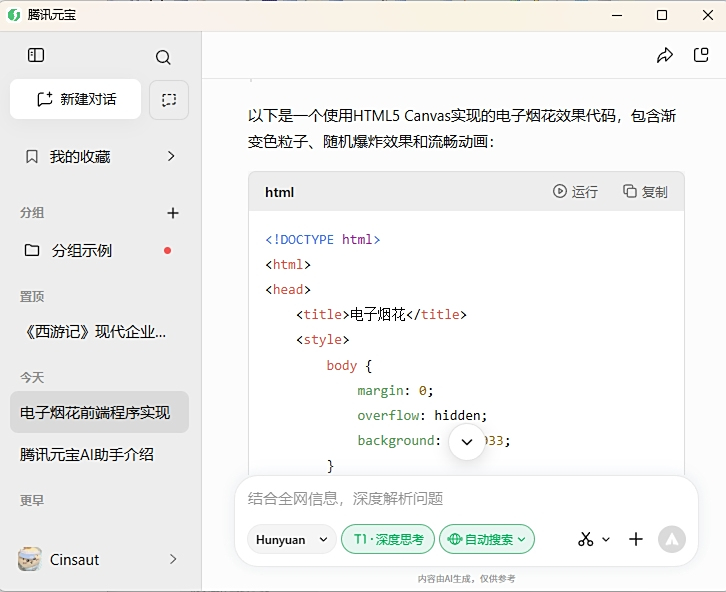Open the Hunyuan model dropdown
Image resolution: width=726 pixels, height=592 pixels.
[291, 539]
